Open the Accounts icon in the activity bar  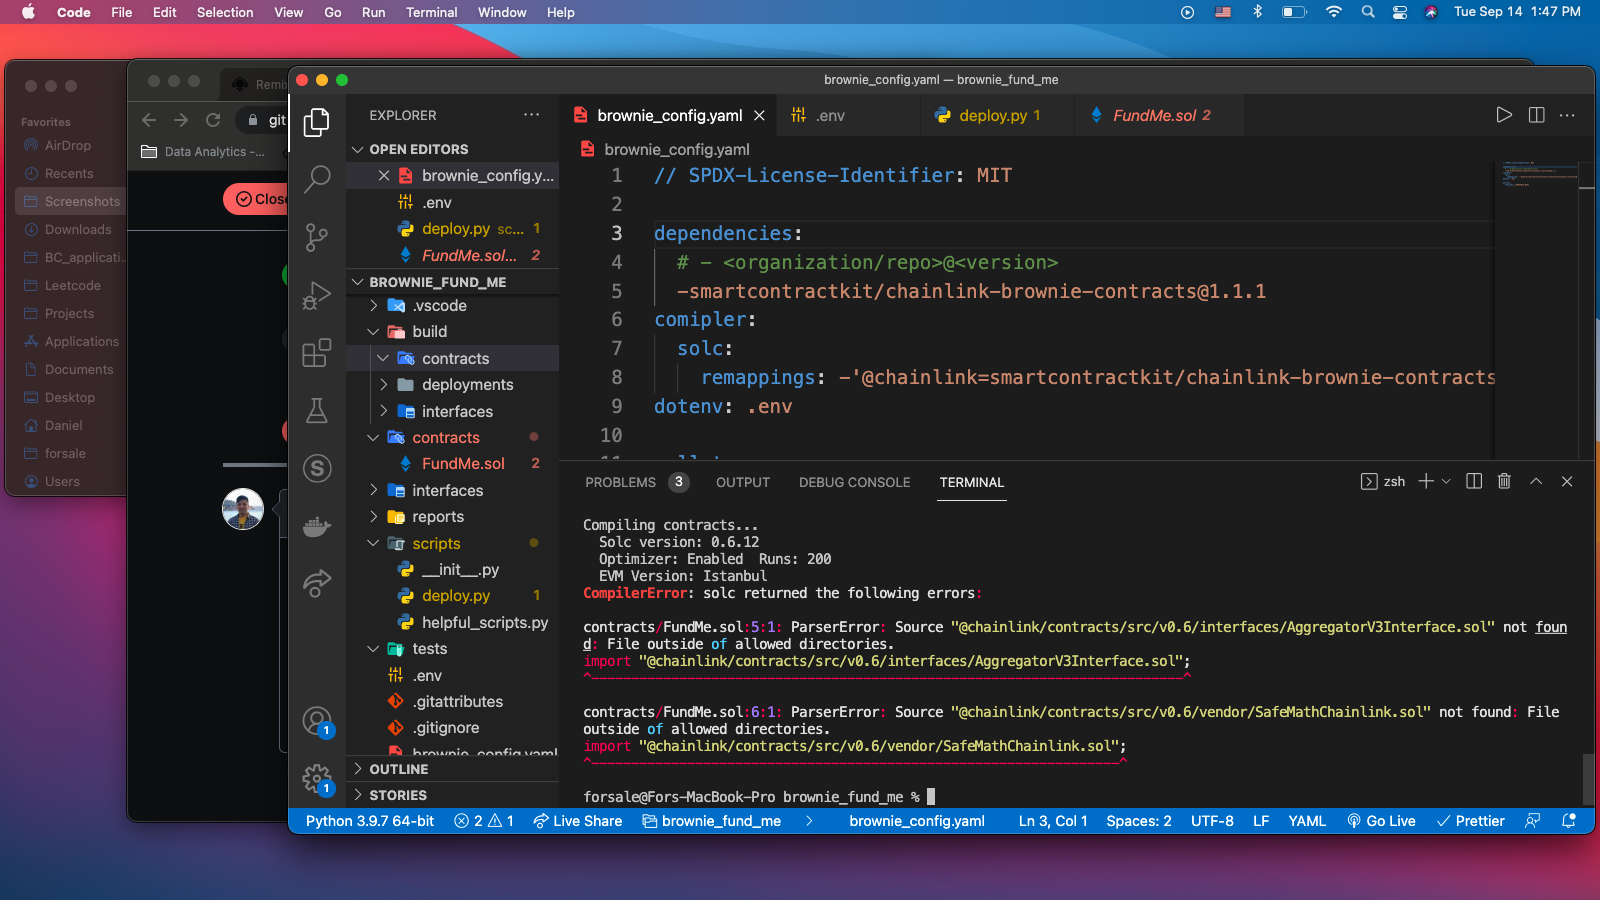click(316, 719)
